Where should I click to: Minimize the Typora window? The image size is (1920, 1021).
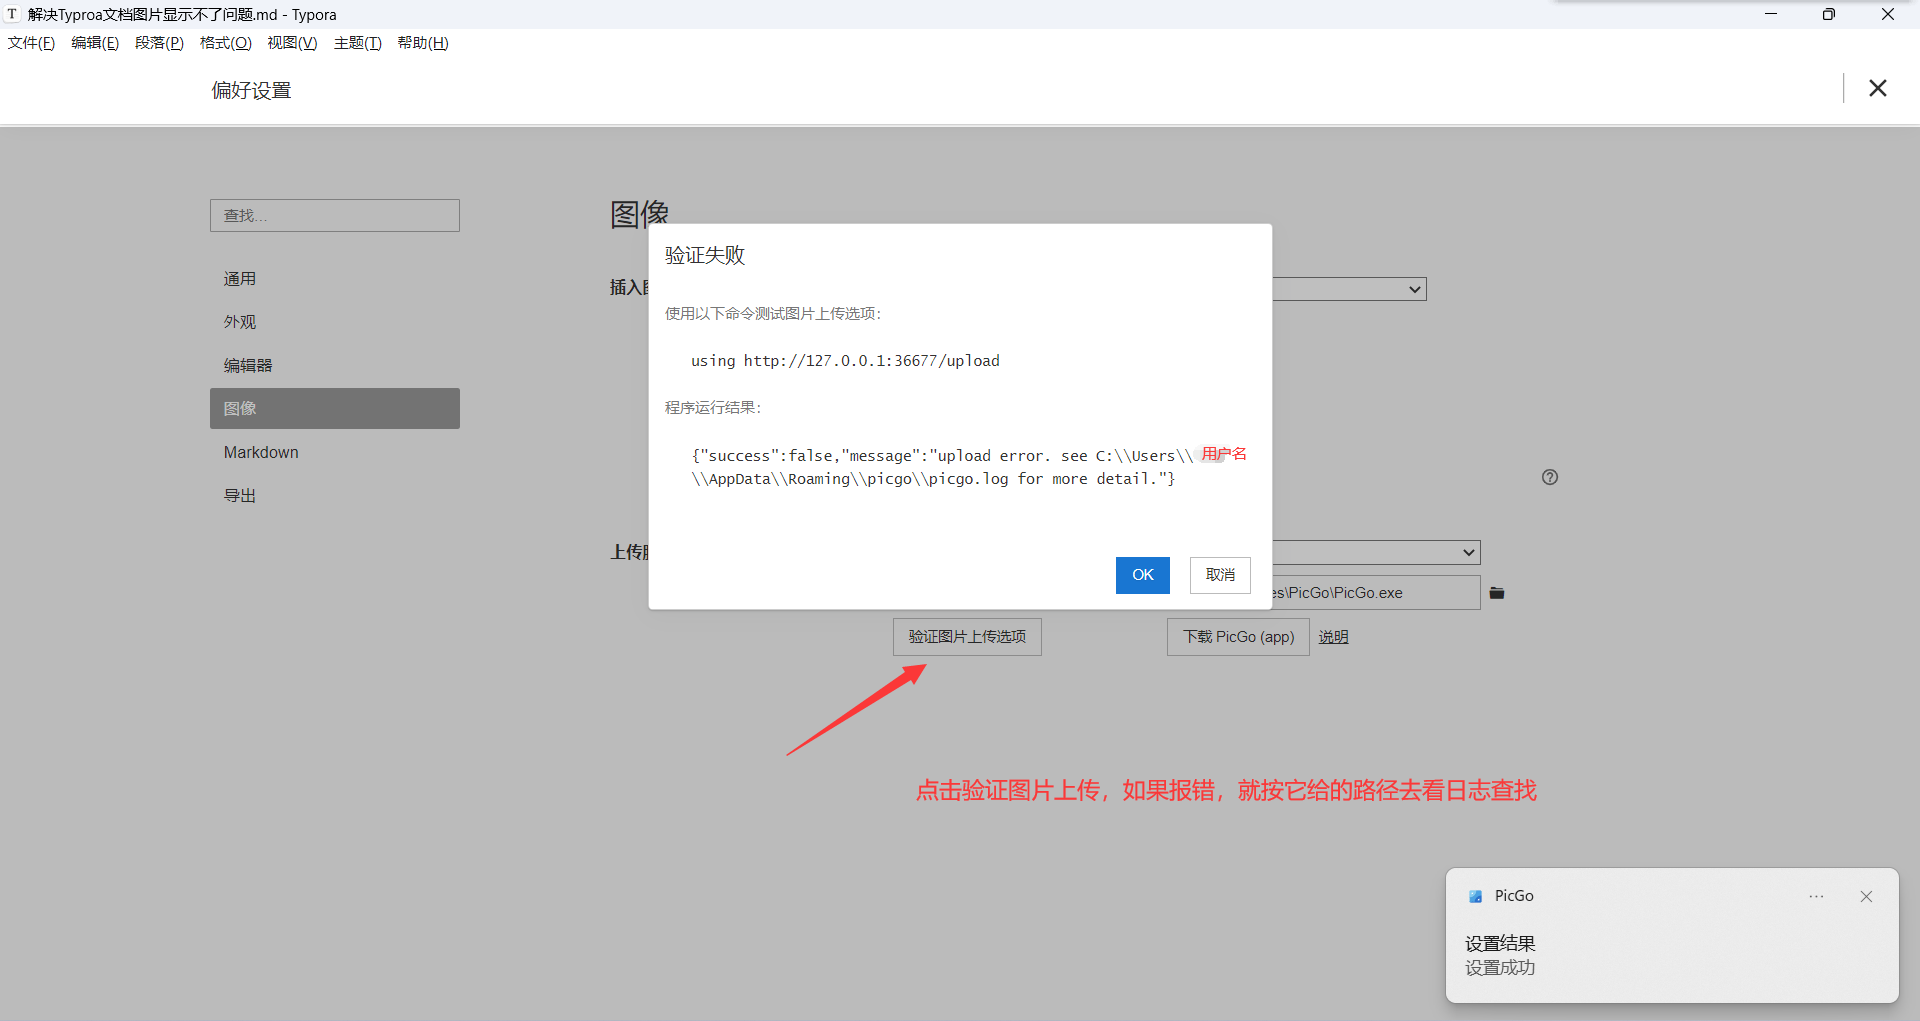pos(1771,14)
